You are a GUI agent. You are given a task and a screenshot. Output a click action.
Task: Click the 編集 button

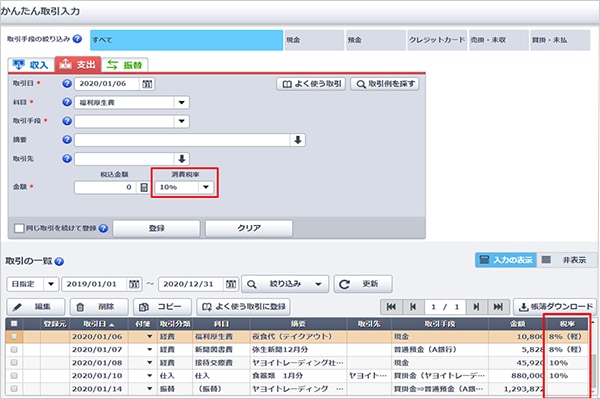click(x=36, y=307)
